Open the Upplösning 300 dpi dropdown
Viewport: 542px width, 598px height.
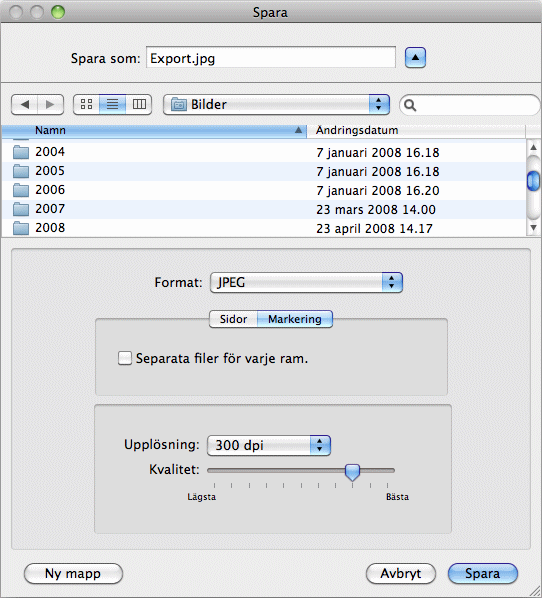click(269, 445)
